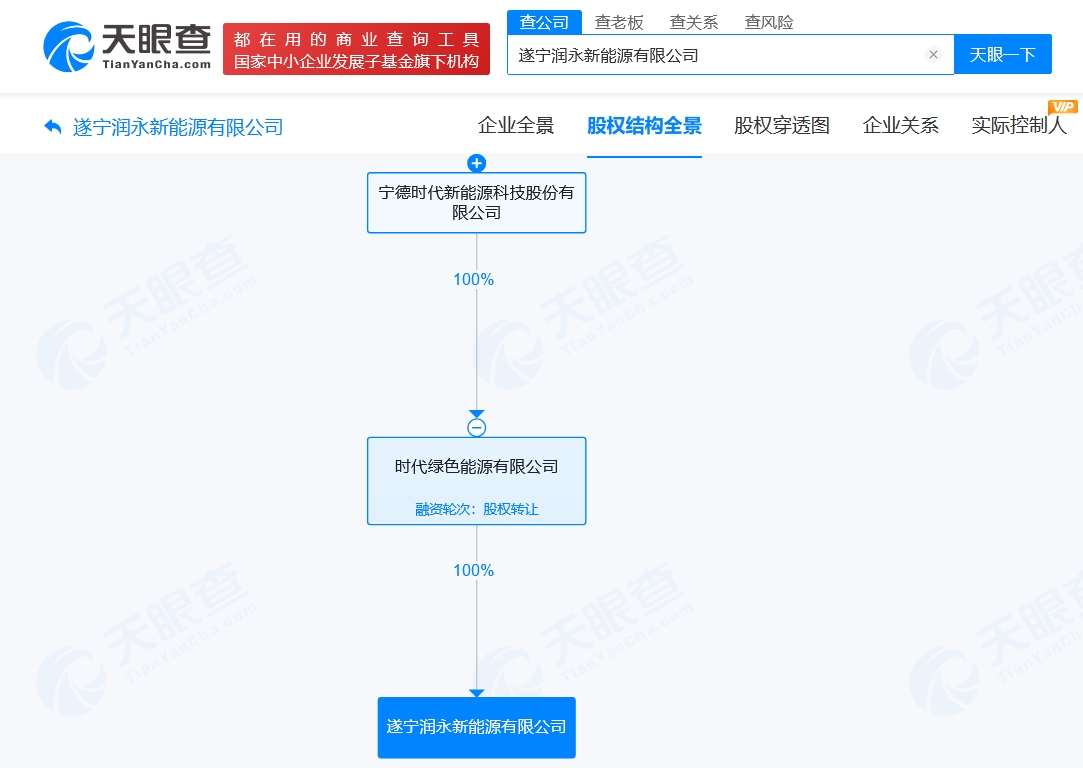Image resolution: width=1083 pixels, height=768 pixels.
Task: Switch to 查关系 search tab
Action: click(x=694, y=22)
